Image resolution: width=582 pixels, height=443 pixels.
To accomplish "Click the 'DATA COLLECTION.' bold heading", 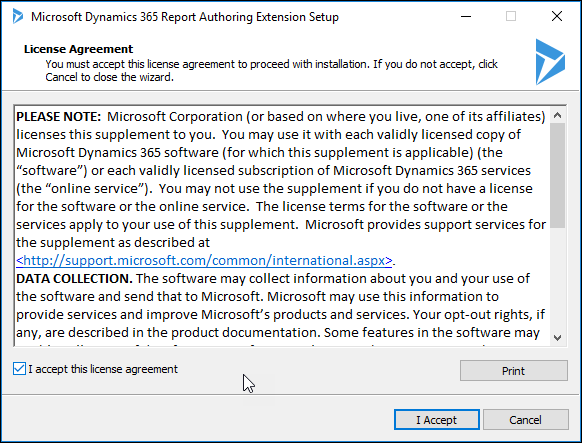I will [74, 279].
